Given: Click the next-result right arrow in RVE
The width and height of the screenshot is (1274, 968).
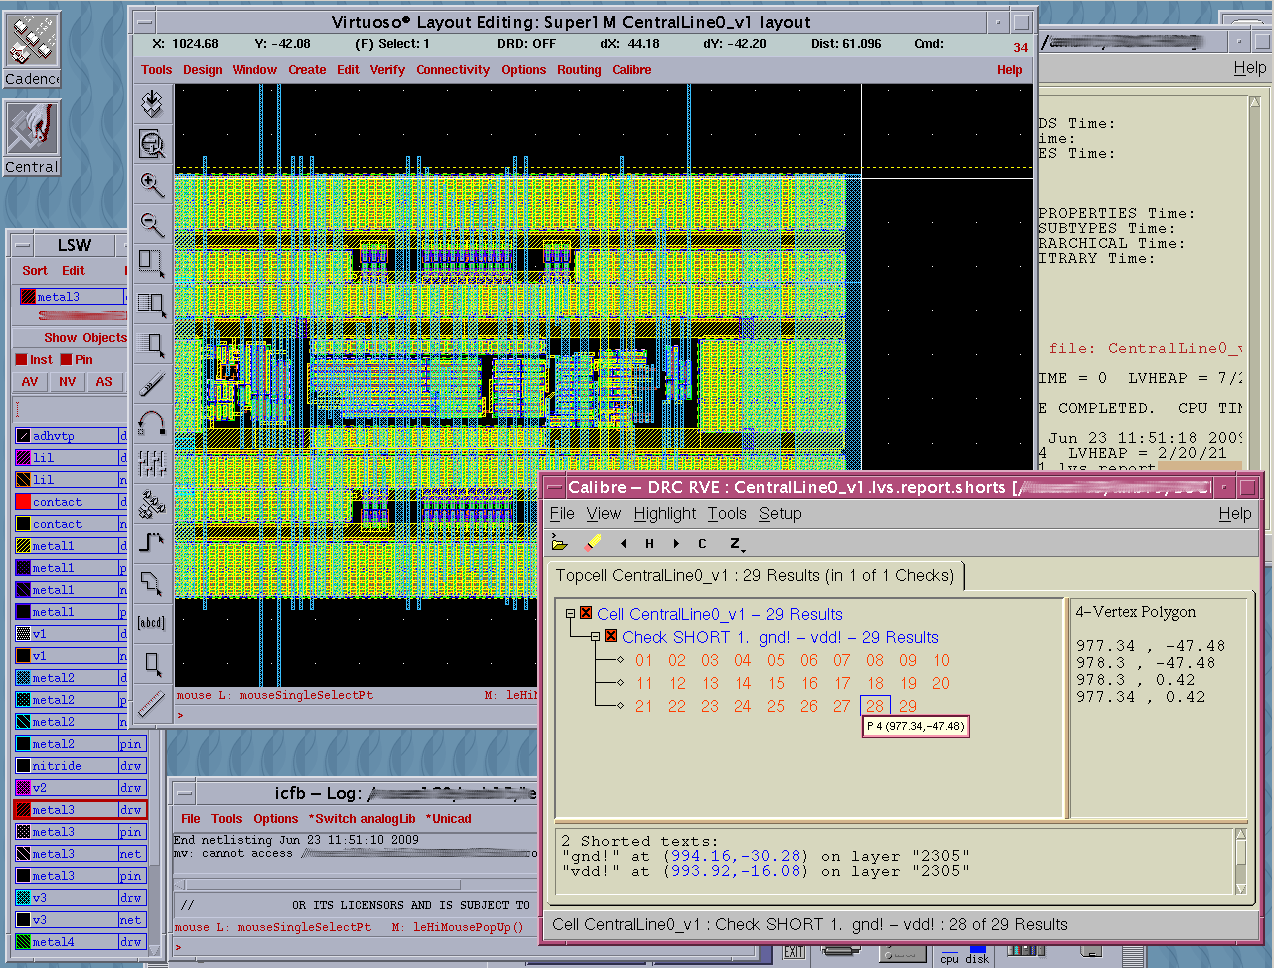Looking at the screenshot, I should tap(676, 543).
